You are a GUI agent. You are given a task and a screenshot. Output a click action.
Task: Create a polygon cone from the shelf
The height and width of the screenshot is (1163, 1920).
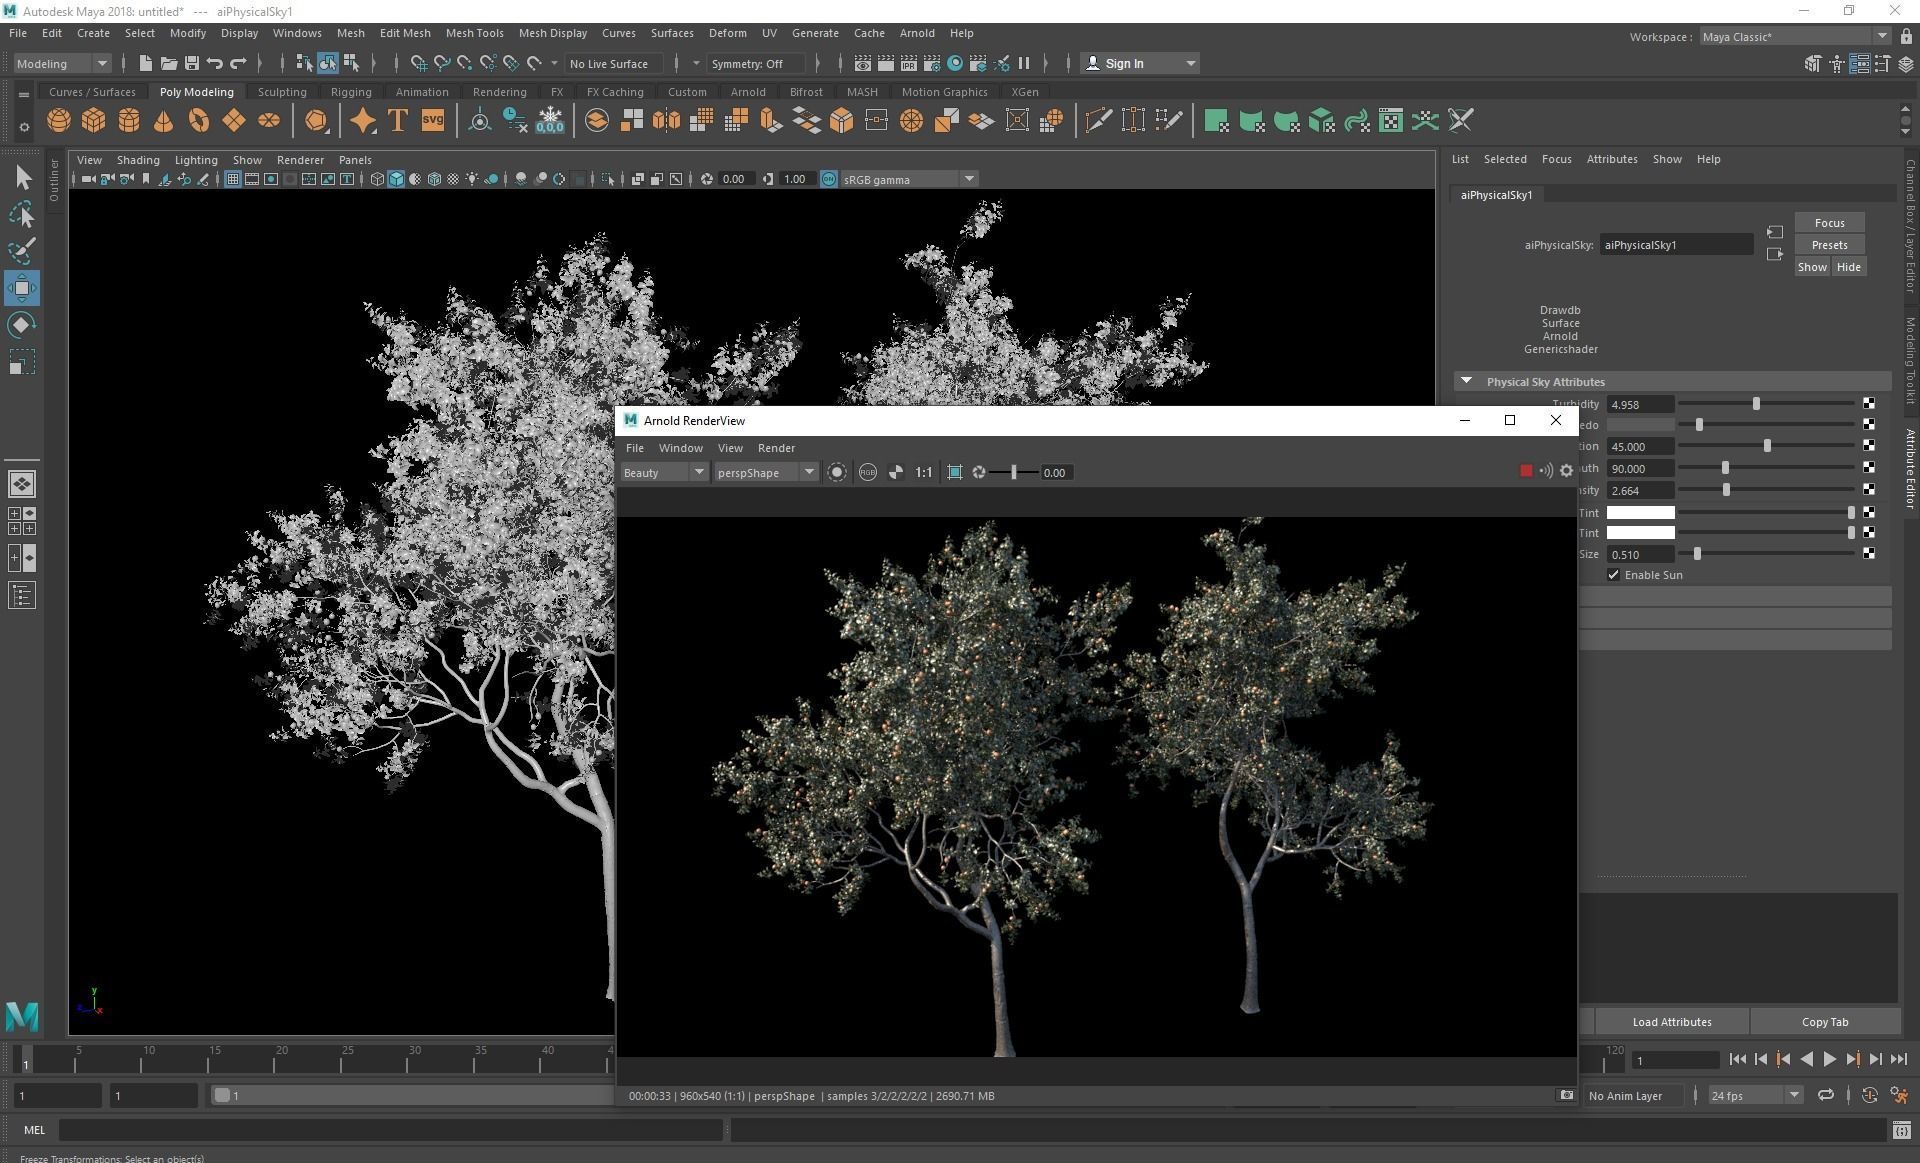[x=164, y=121]
